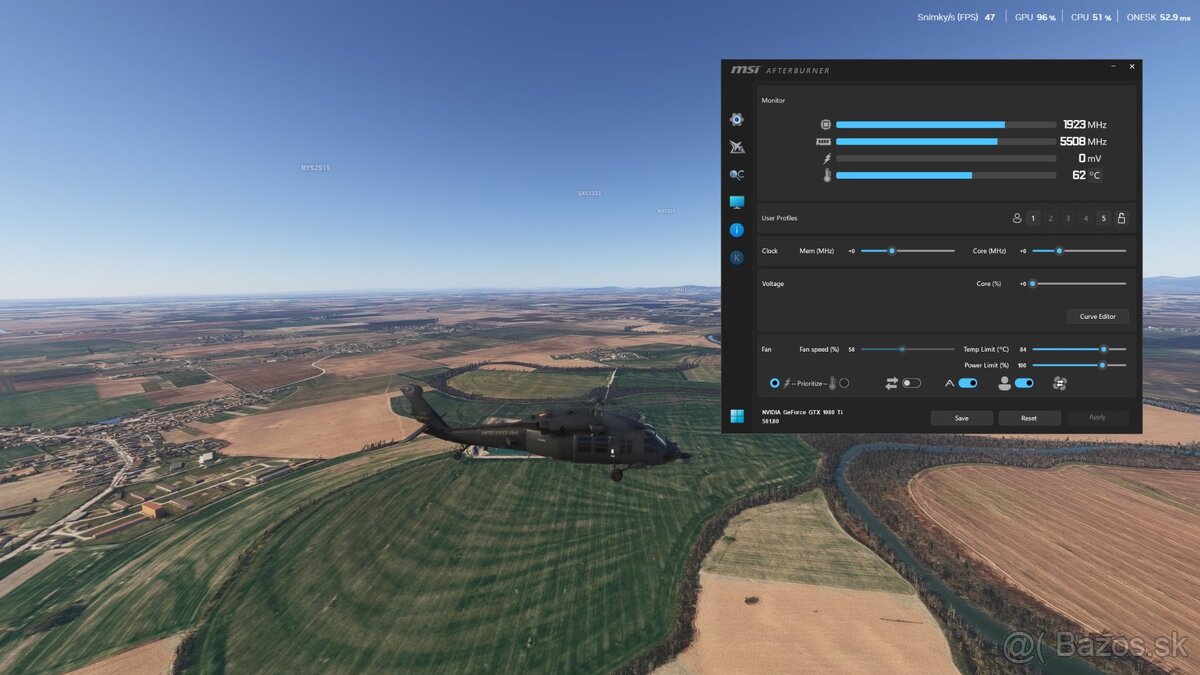Click the user profile person icon

tap(1017, 218)
